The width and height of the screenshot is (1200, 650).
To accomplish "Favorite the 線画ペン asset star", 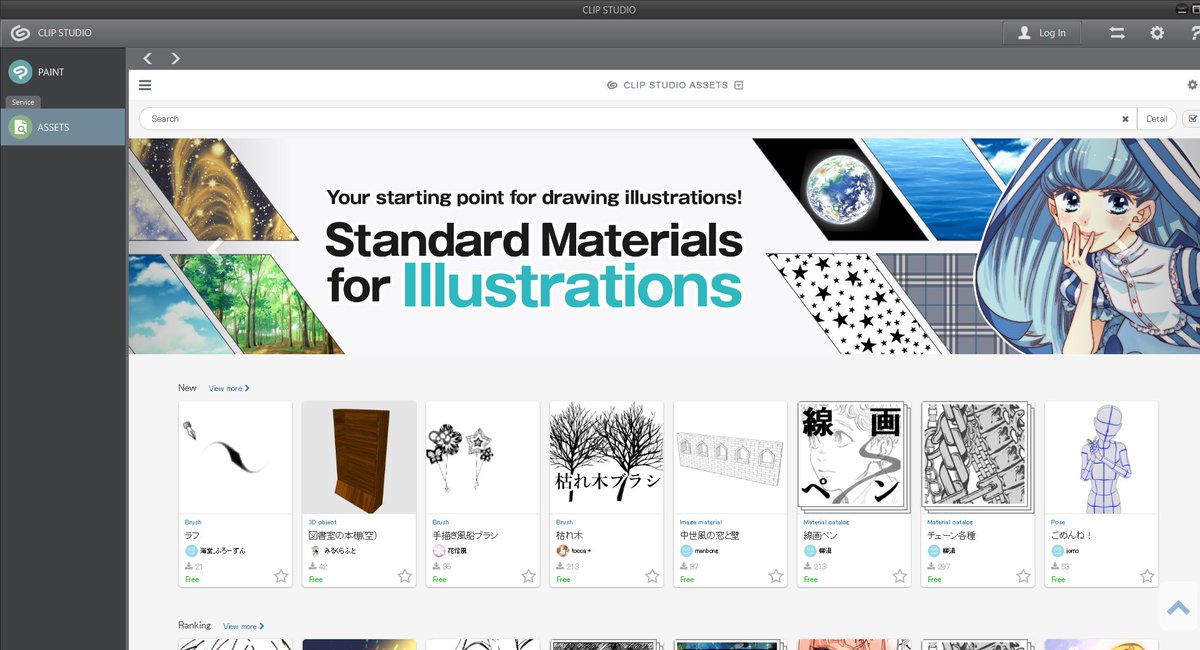I will pyautogui.click(x=900, y=576).
